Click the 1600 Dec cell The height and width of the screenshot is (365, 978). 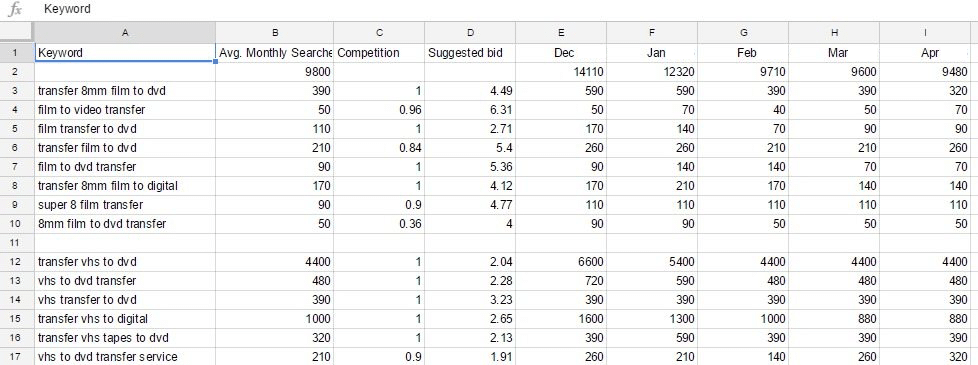[x=561, y=319]
